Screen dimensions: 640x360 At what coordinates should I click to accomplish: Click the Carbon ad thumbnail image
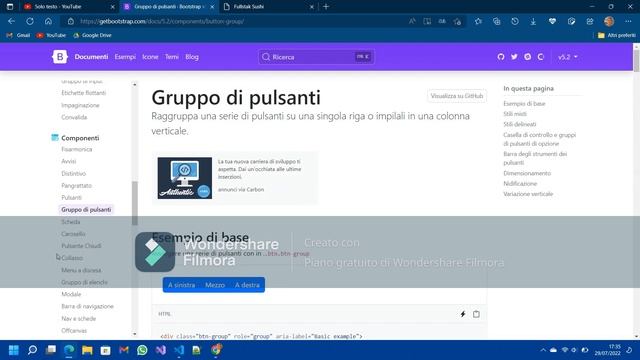185,178
